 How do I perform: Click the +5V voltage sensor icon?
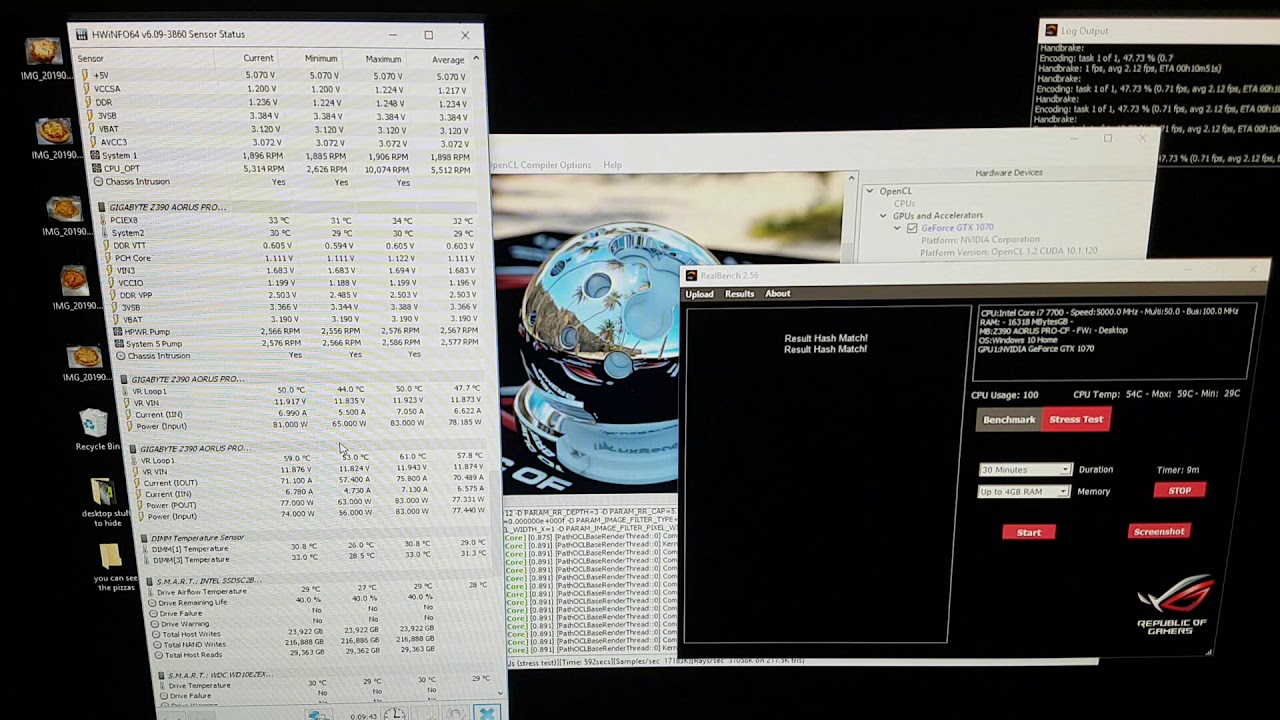click(x=86, y=75)
